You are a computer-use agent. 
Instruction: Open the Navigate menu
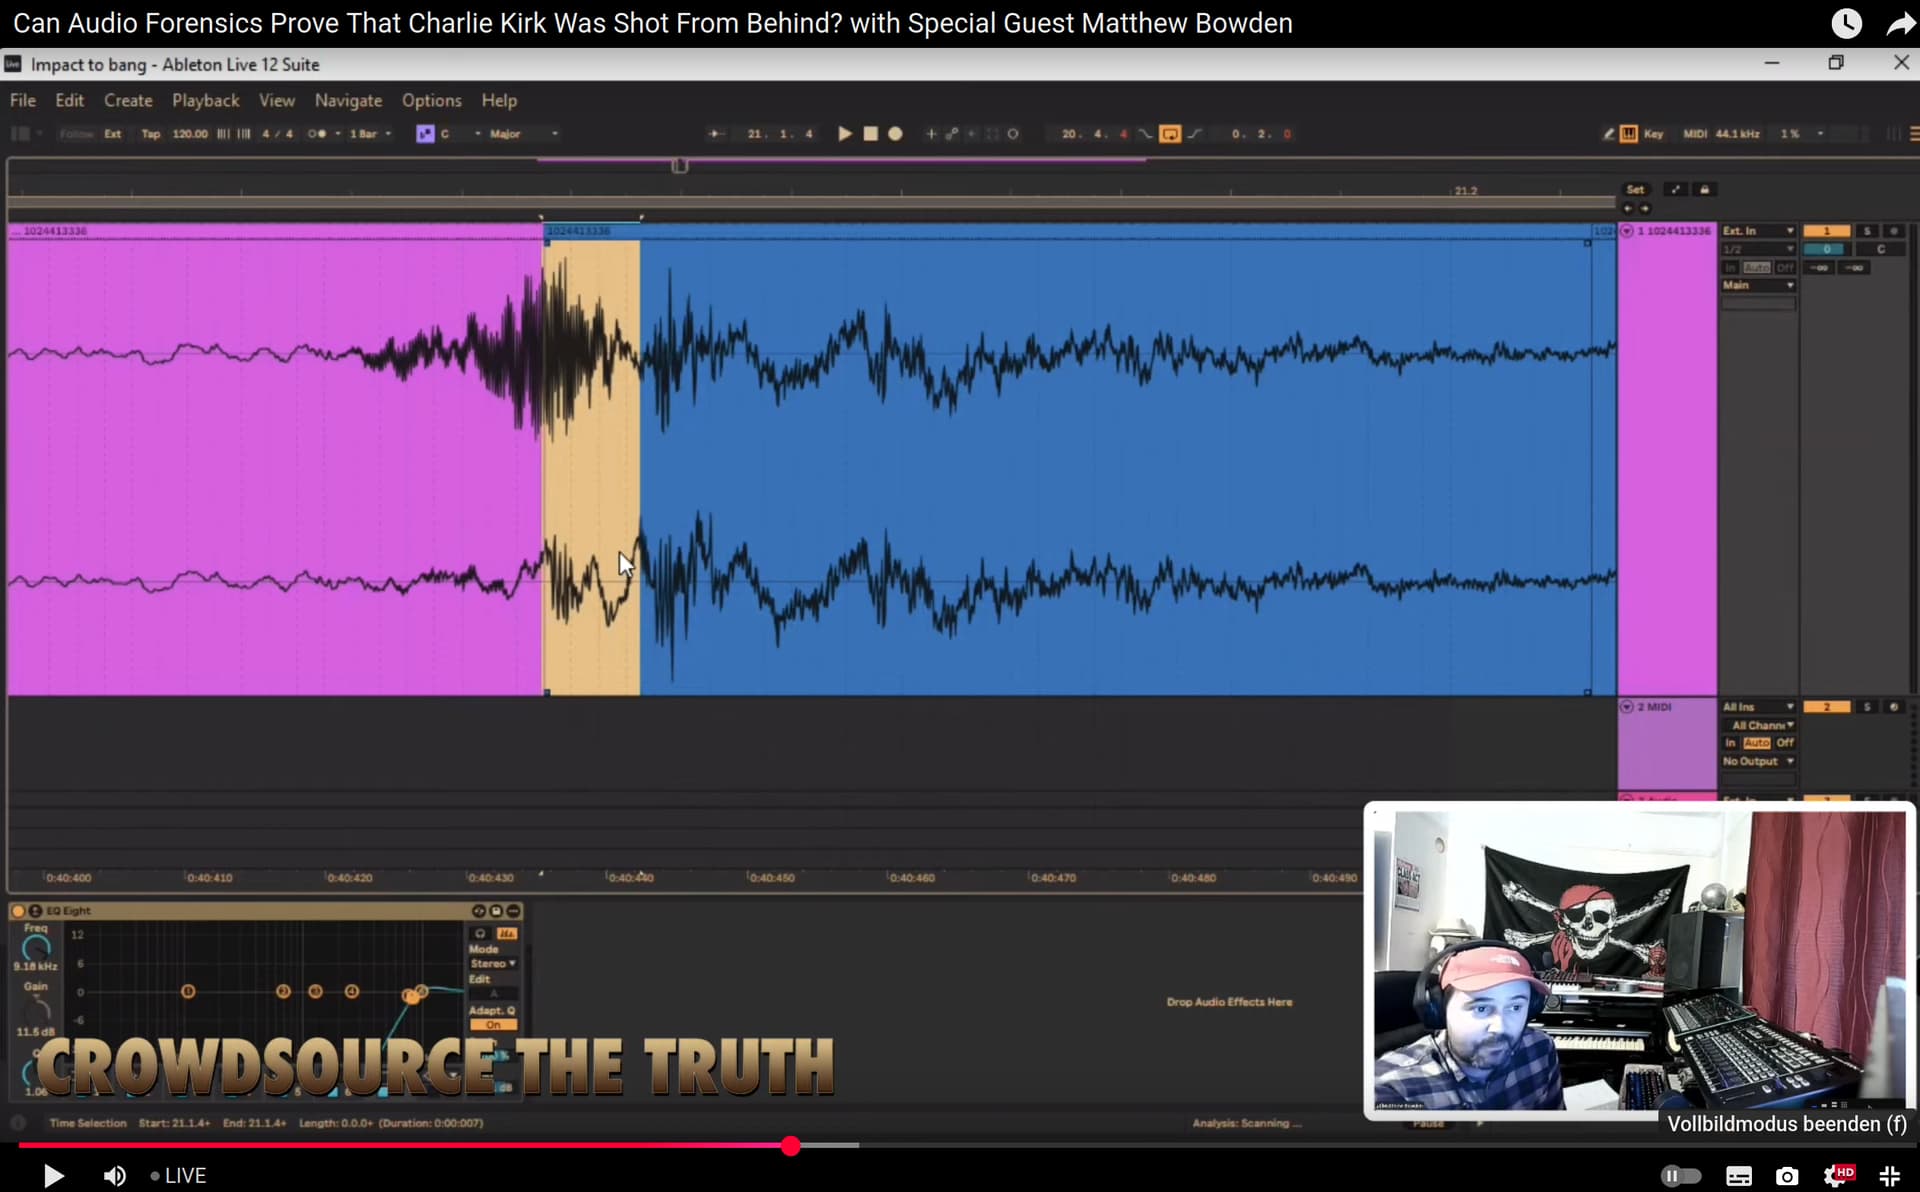[x=348, y=100]
